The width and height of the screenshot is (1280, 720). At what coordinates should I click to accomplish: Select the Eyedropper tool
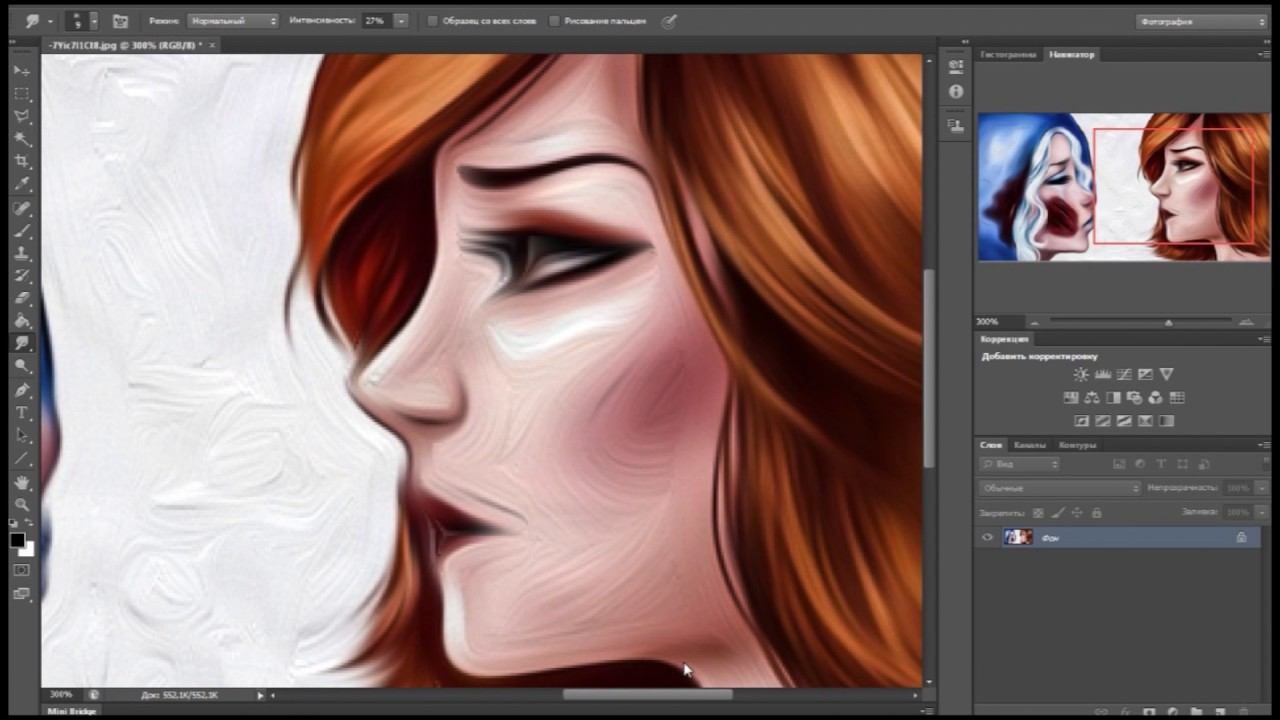[x=22, y=185]
